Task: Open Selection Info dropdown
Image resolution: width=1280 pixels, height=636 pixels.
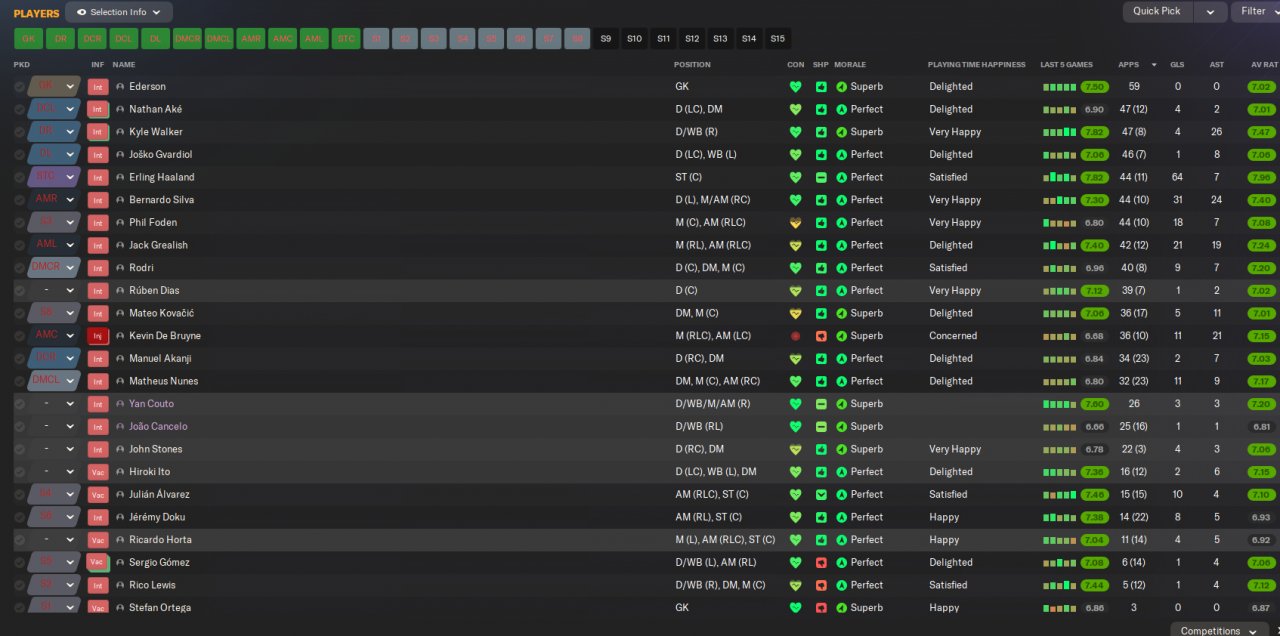Action: [x=119, y=12]
